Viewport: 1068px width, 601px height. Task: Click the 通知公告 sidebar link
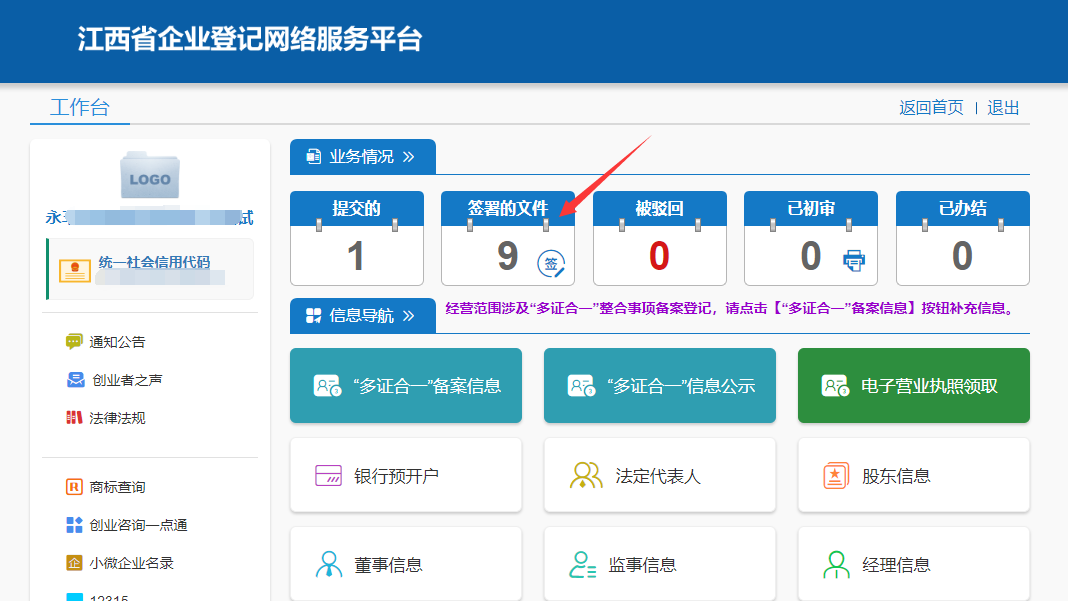point(117,342)
